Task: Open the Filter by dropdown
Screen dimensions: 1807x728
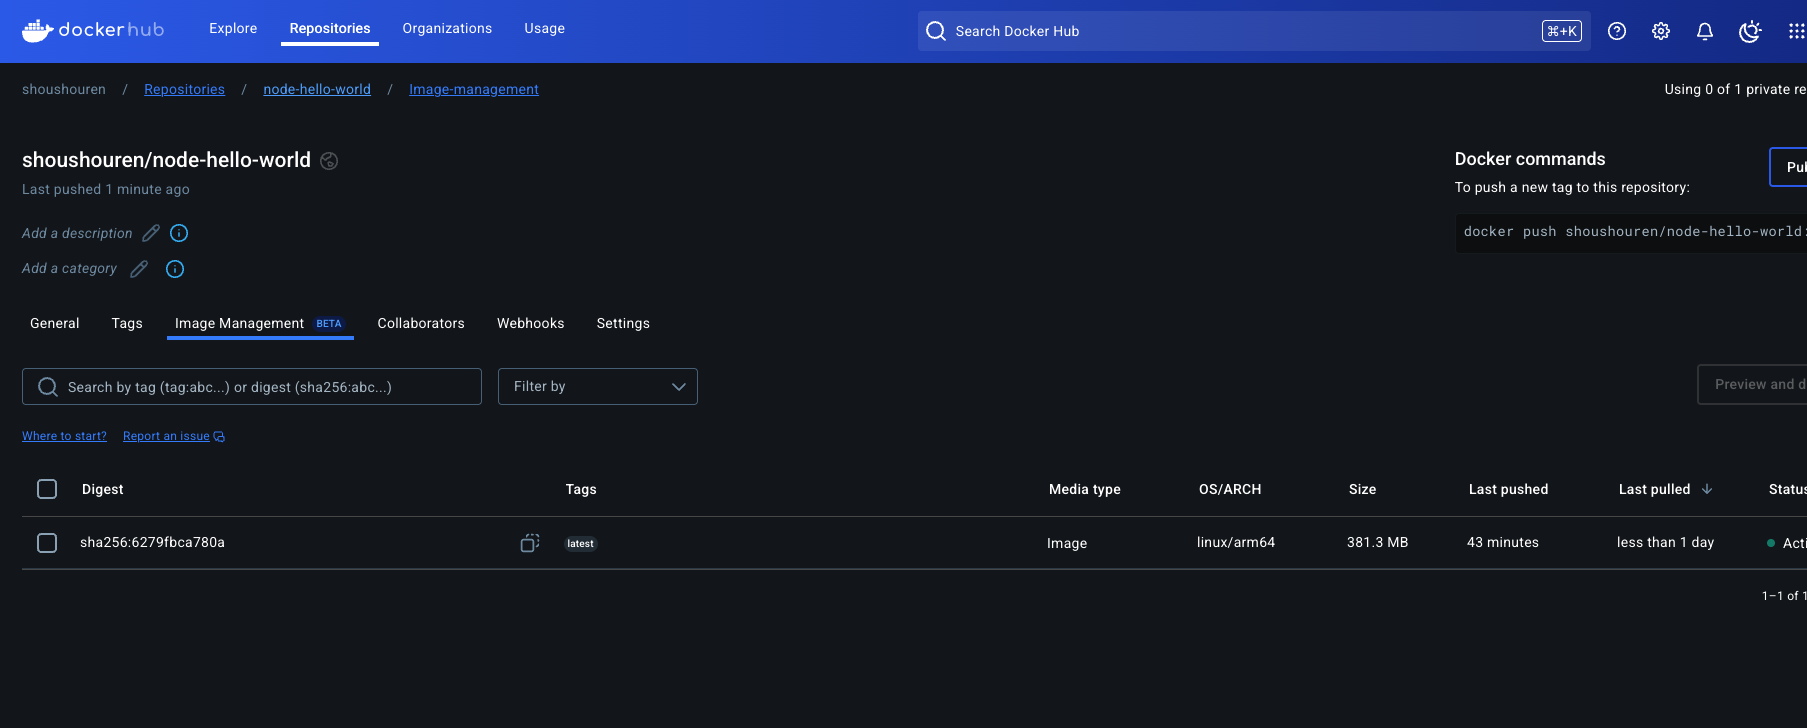Action: [x=598, y=386]
